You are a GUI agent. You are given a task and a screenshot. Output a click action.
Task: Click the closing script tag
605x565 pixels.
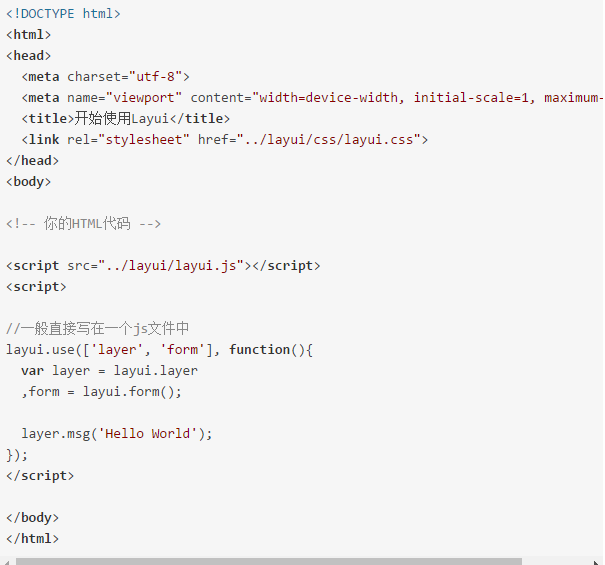pyautogui.click(x=40, y=476)
